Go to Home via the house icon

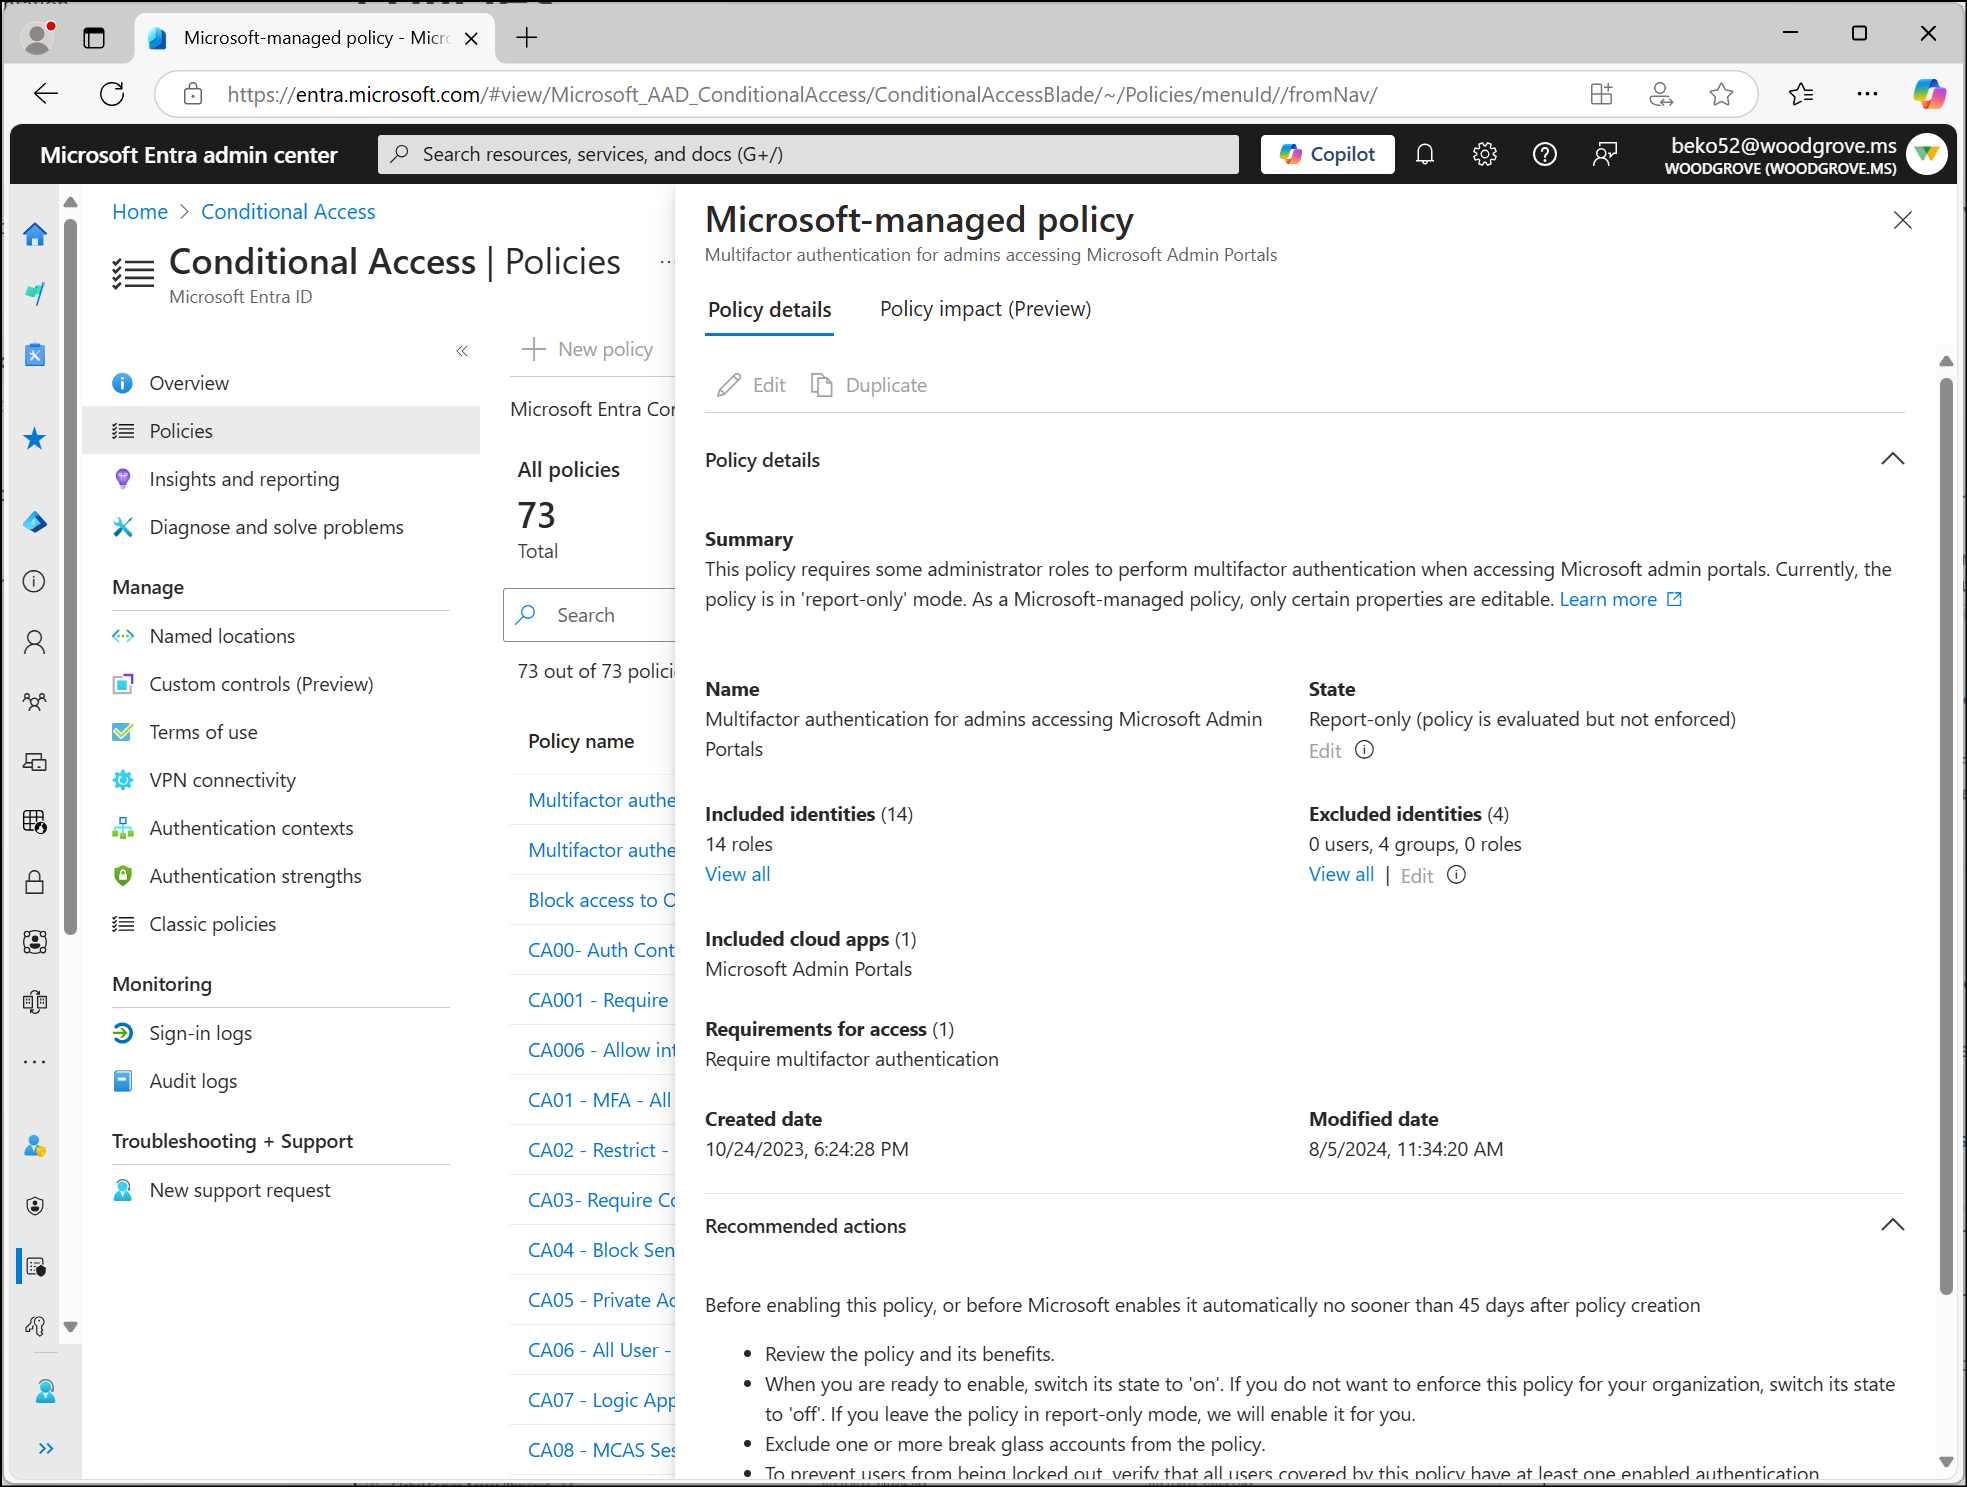click(35, 234)
